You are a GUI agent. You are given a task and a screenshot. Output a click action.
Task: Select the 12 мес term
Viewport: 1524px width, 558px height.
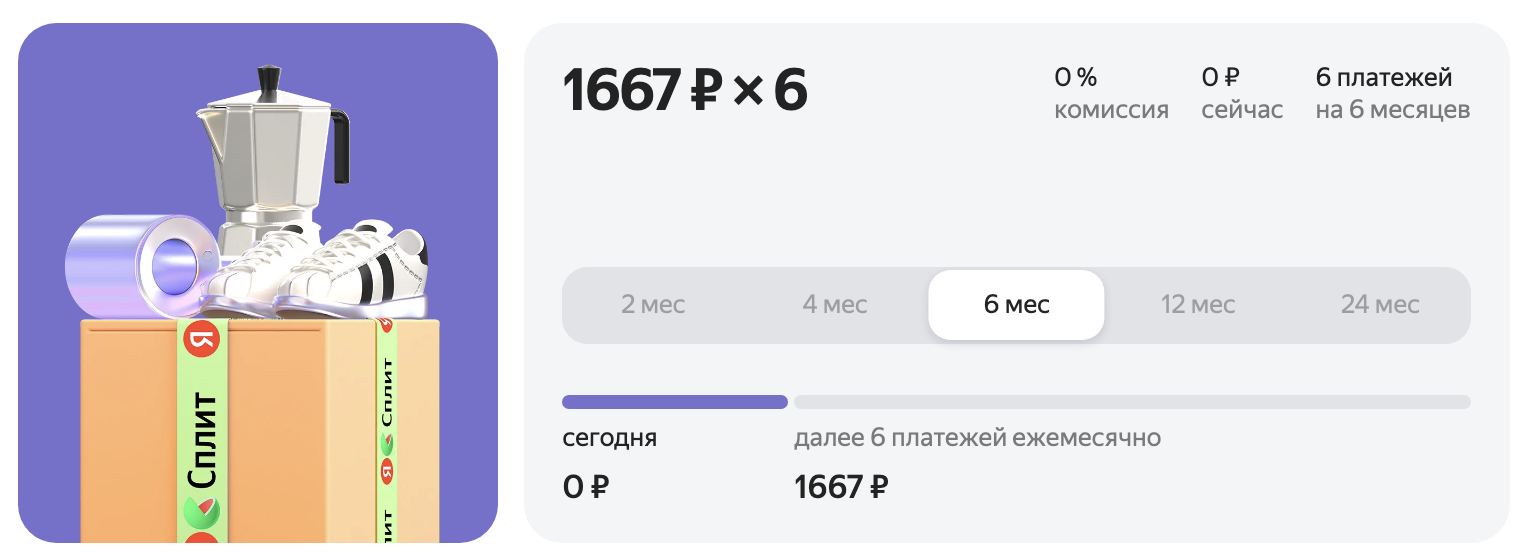coord(1197,304)
